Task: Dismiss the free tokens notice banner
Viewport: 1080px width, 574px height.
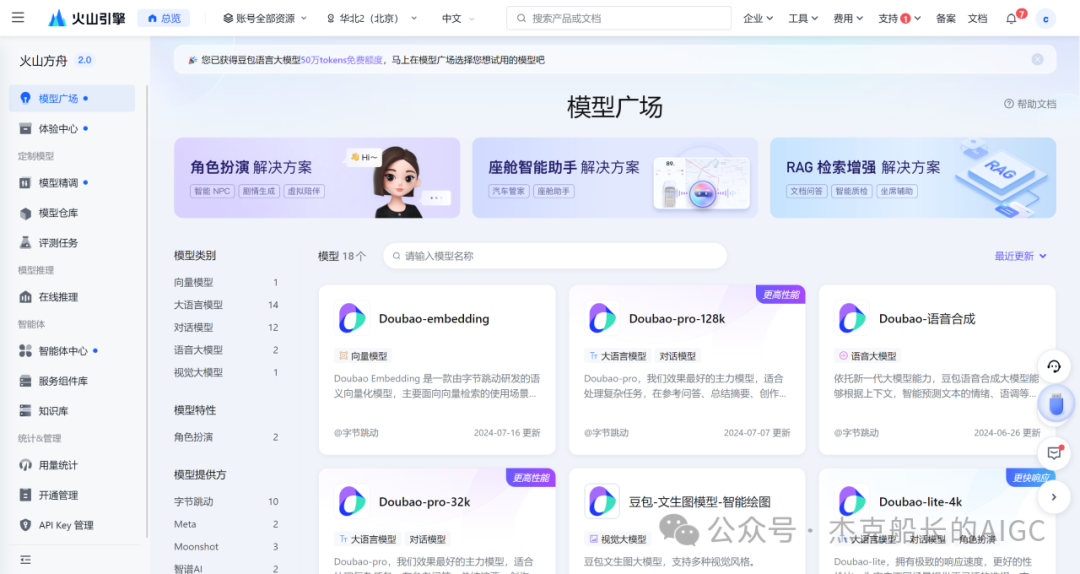Action: point(1037,60)
